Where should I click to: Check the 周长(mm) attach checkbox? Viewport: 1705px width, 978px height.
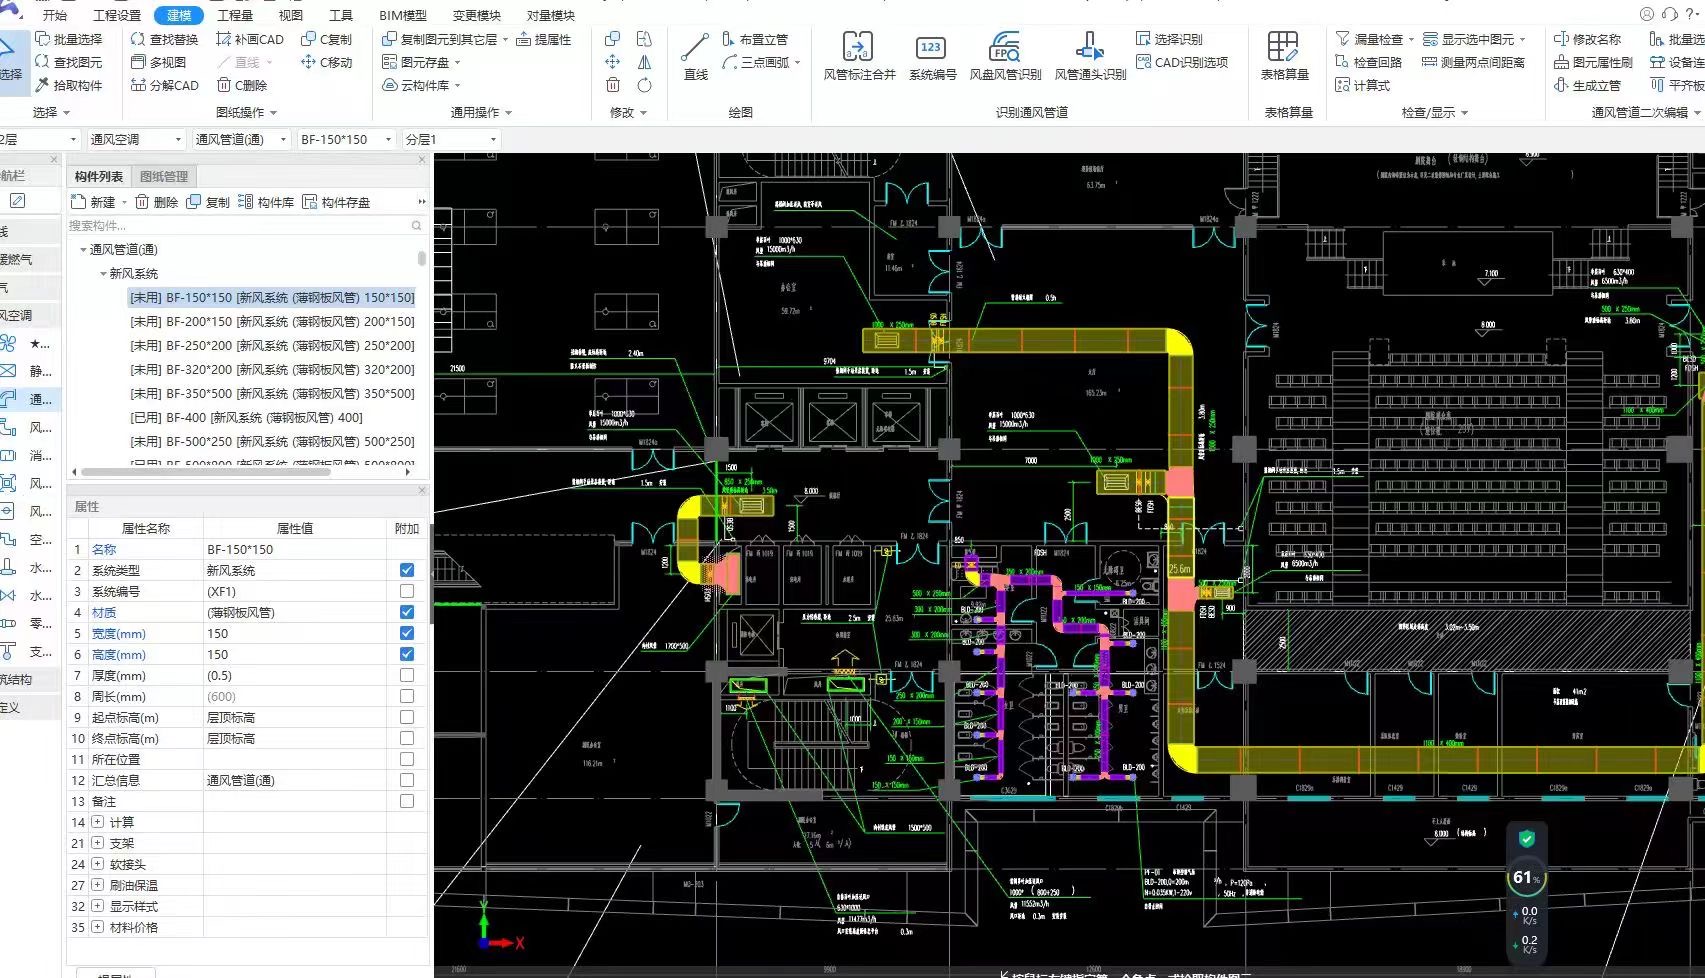(x=406, y=696)
